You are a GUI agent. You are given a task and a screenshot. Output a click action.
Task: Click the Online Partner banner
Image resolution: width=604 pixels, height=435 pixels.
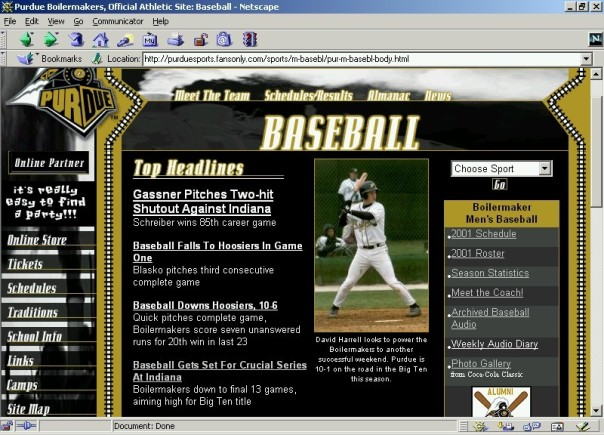pos(49,163)
